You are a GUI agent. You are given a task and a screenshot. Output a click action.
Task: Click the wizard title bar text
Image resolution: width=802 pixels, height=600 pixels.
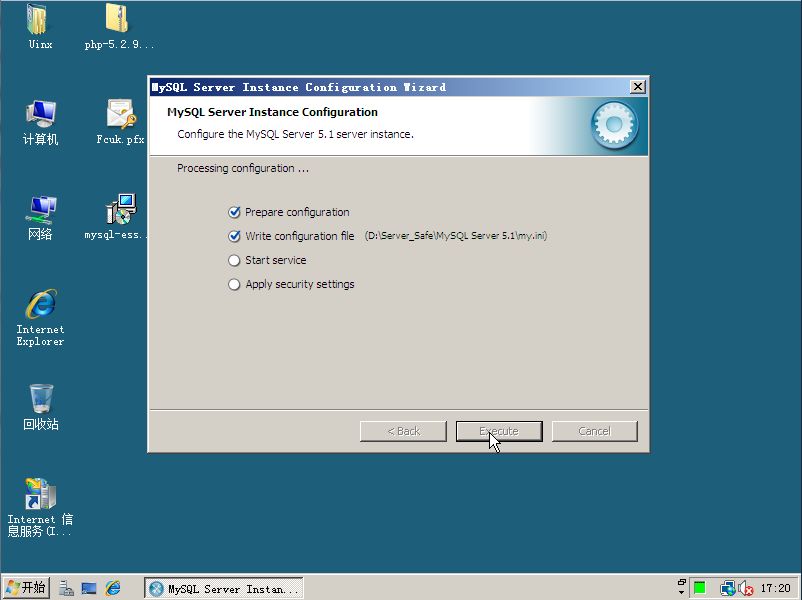pyautogui.click(x=299, y=87)
